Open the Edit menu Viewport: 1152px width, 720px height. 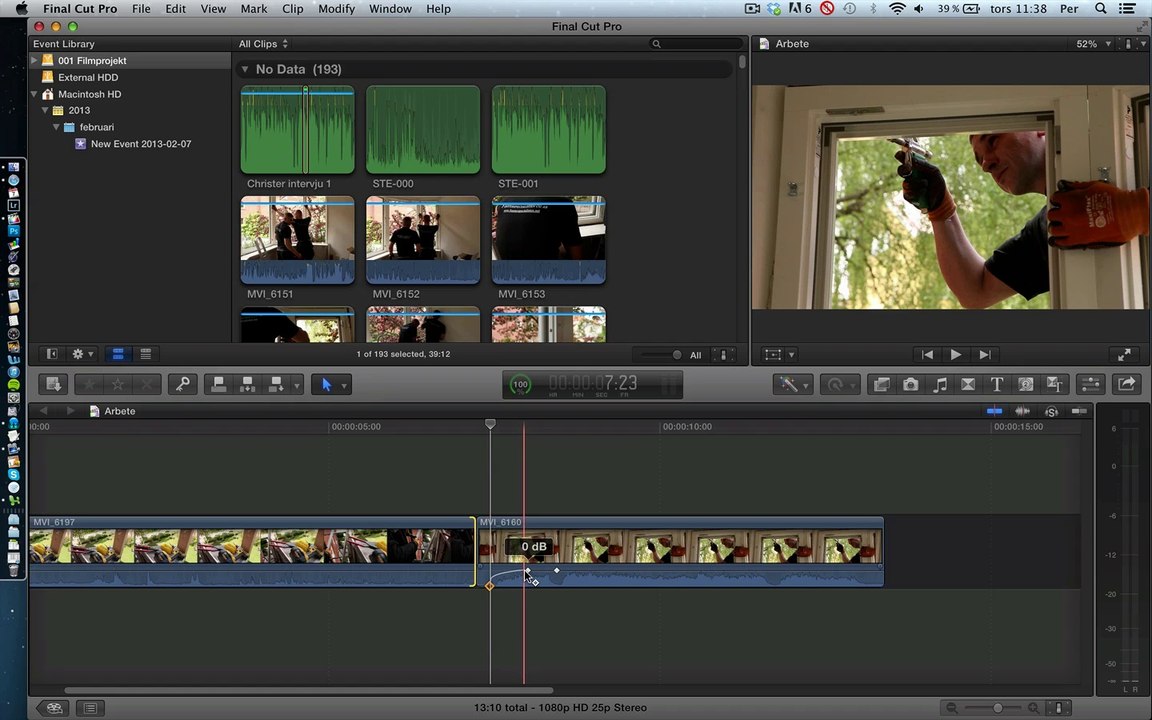pos(176,9)
